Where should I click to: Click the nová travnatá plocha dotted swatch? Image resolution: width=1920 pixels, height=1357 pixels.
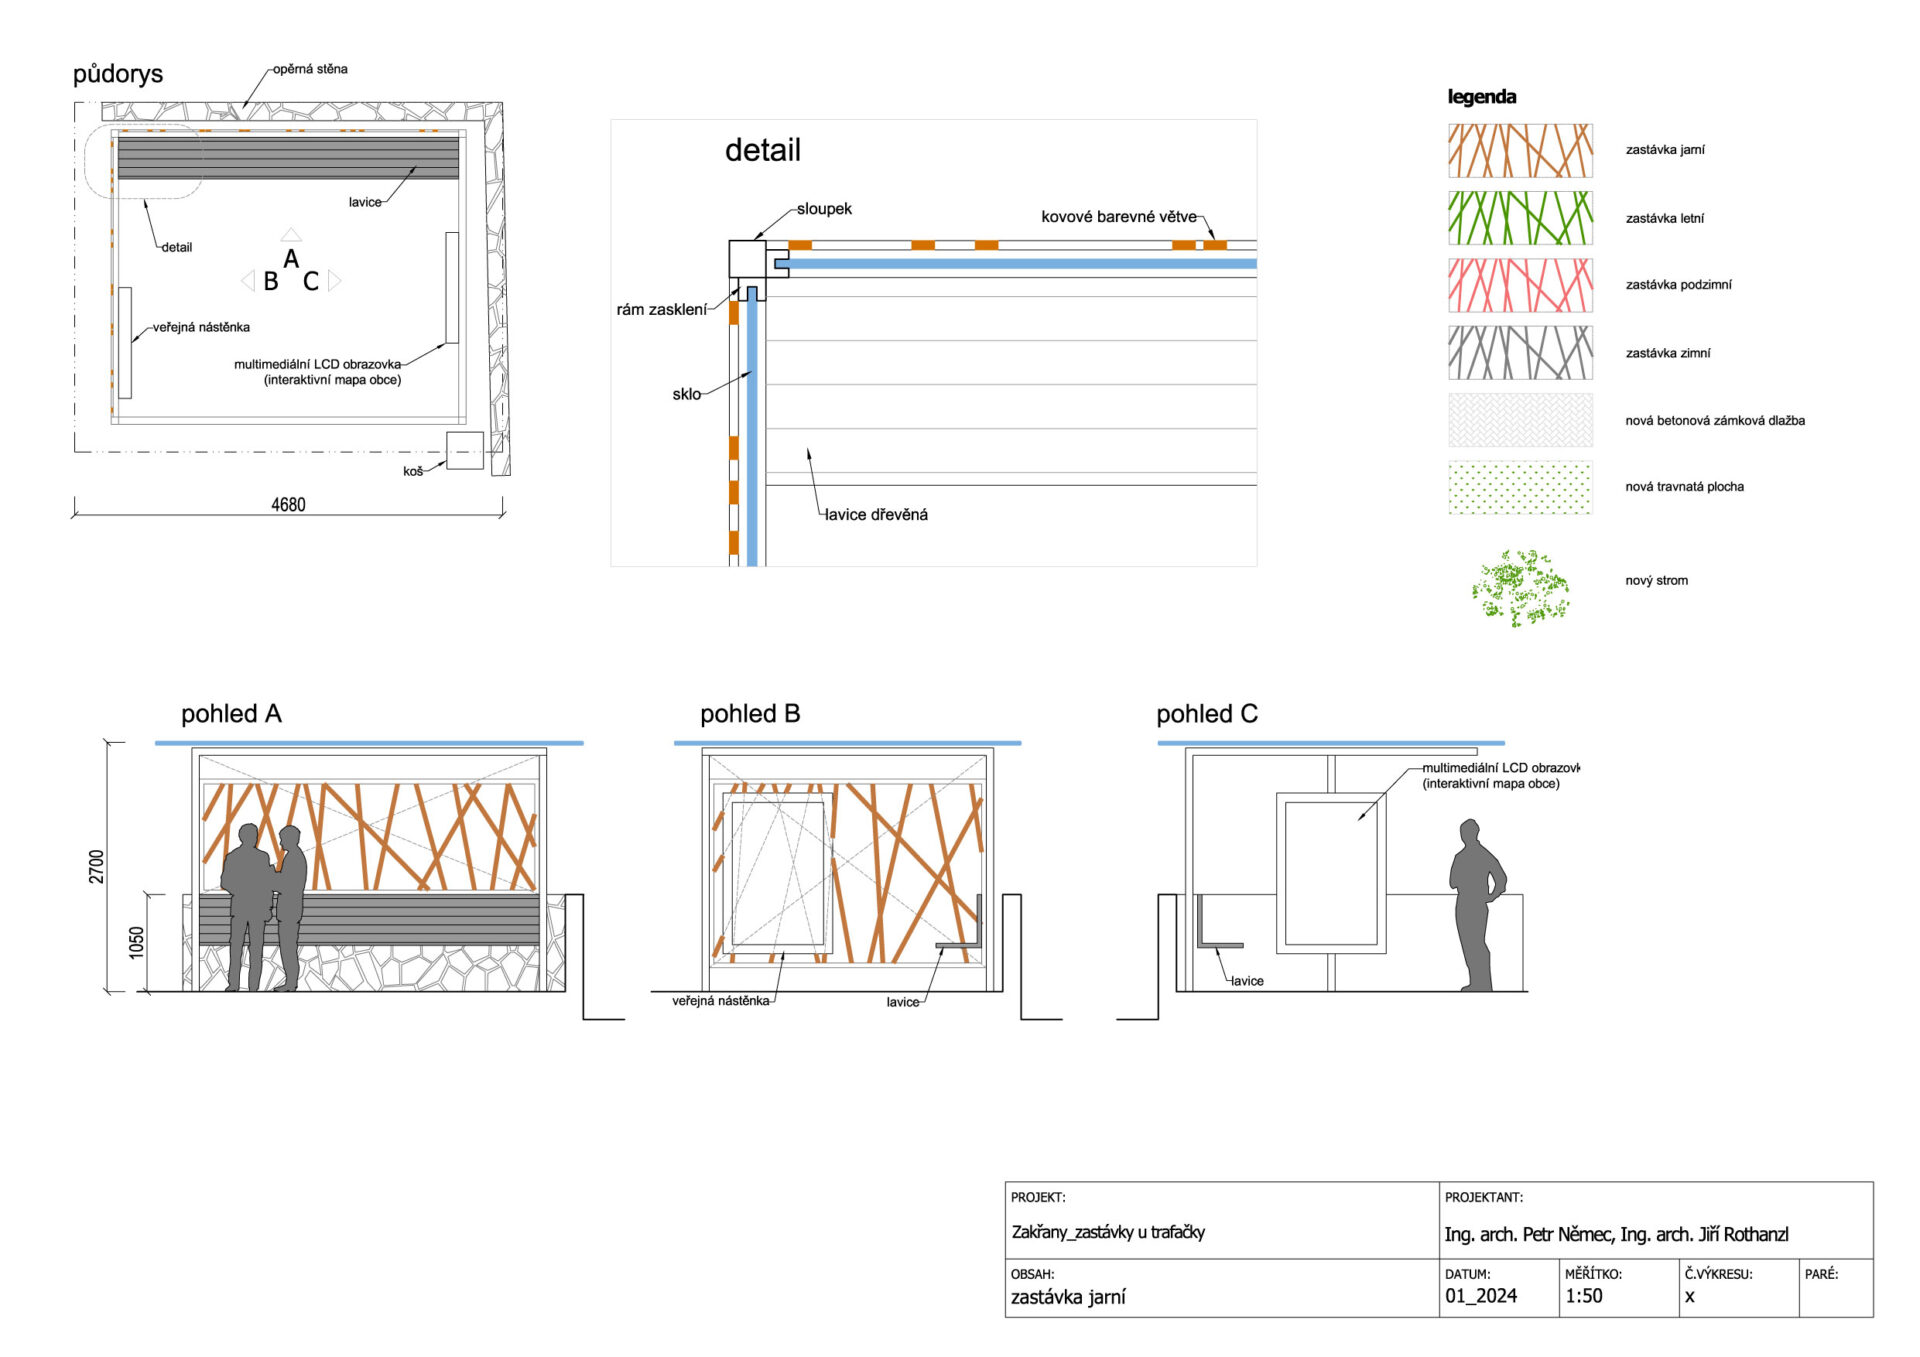(1519, 487)
